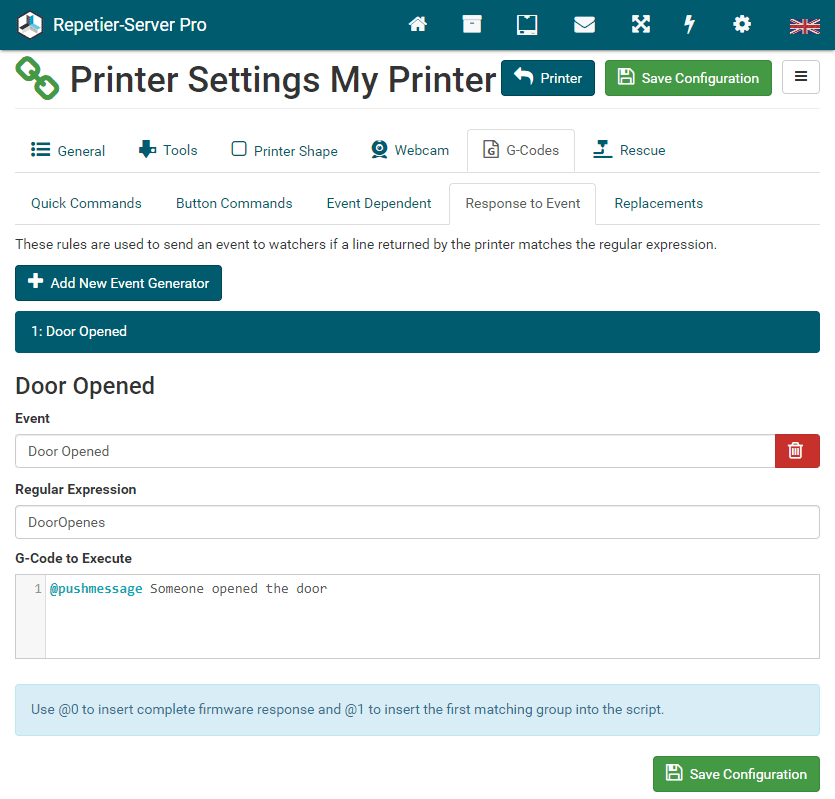Select the Replacements subtab
The image size is (835, 799).
(x=658, y=203)
